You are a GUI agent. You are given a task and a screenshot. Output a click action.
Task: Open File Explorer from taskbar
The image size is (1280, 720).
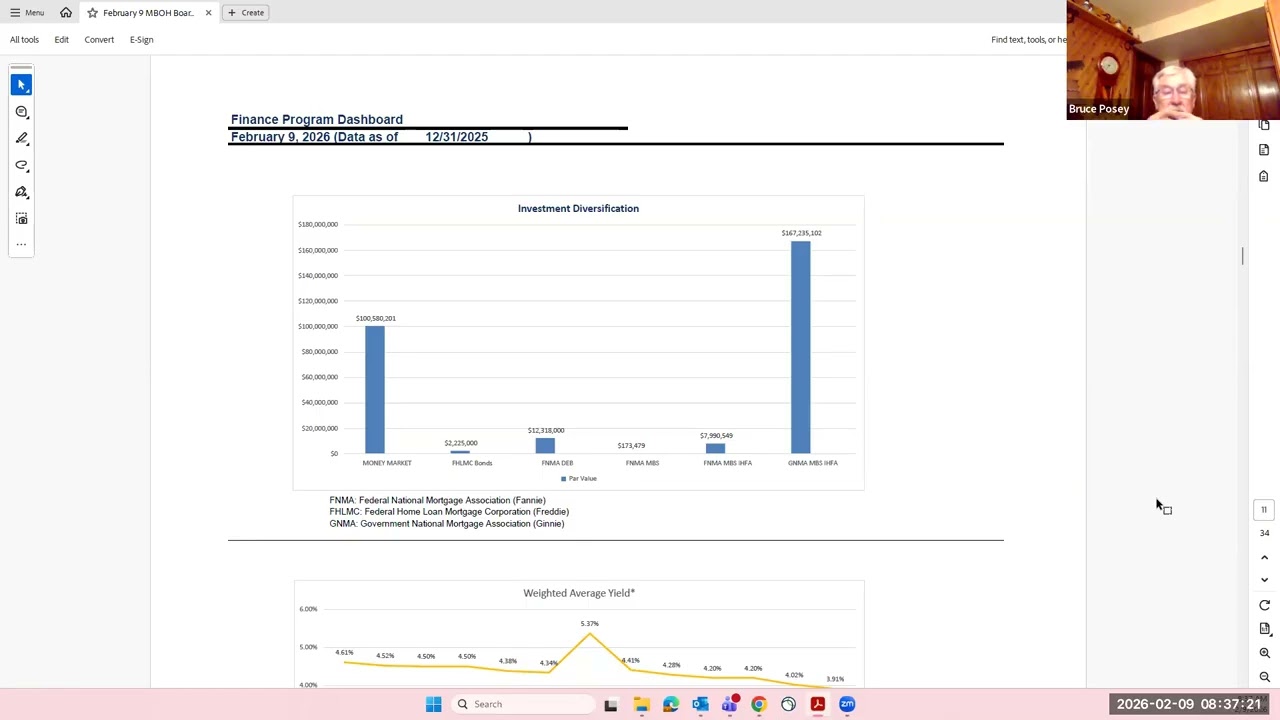(x=641, y=704)
